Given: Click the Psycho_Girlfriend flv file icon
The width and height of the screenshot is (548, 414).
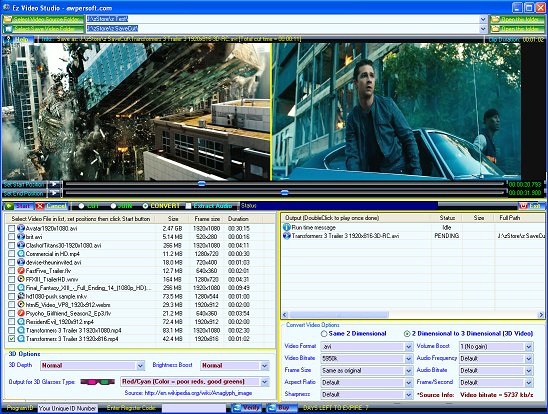Looking at the screenshot, I should (21, 313).
